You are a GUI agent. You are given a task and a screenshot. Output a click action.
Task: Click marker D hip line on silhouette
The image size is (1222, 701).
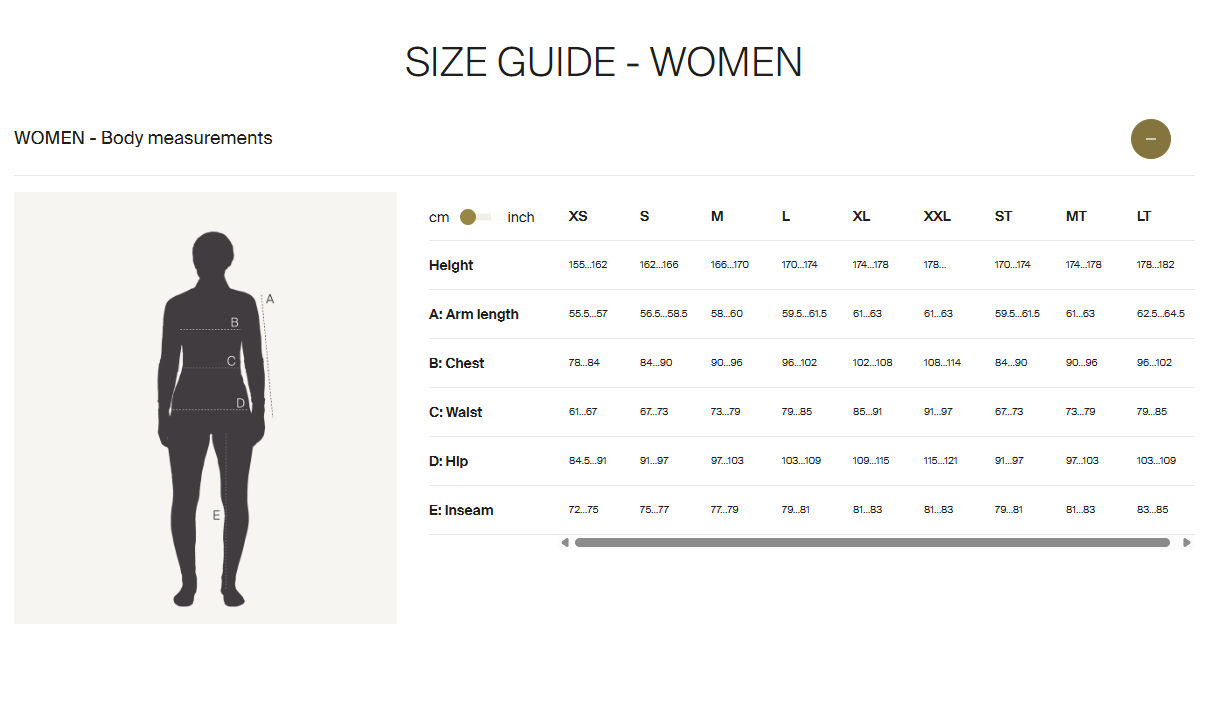(x=240, y=403)
